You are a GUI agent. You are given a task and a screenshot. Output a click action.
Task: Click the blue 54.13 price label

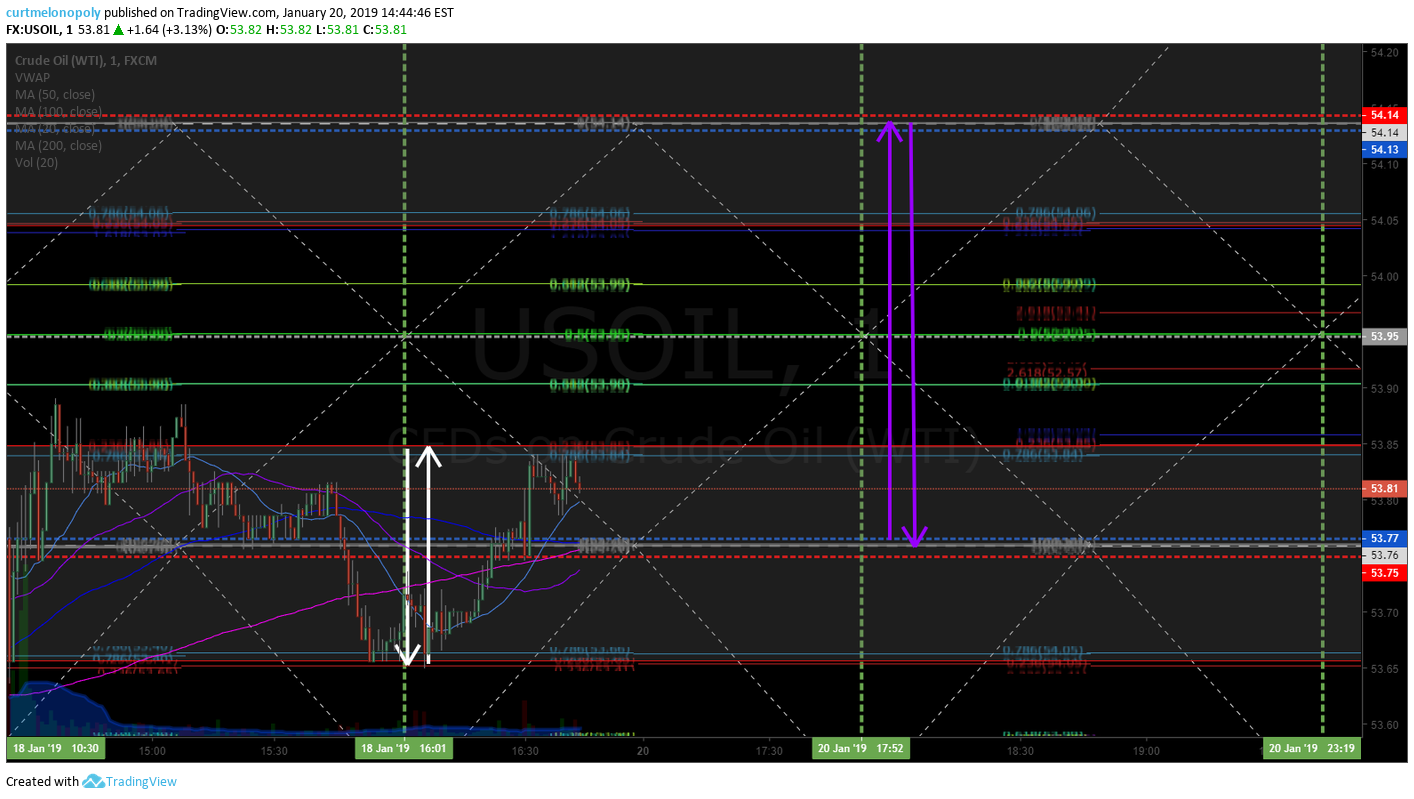coord(1385,150)
